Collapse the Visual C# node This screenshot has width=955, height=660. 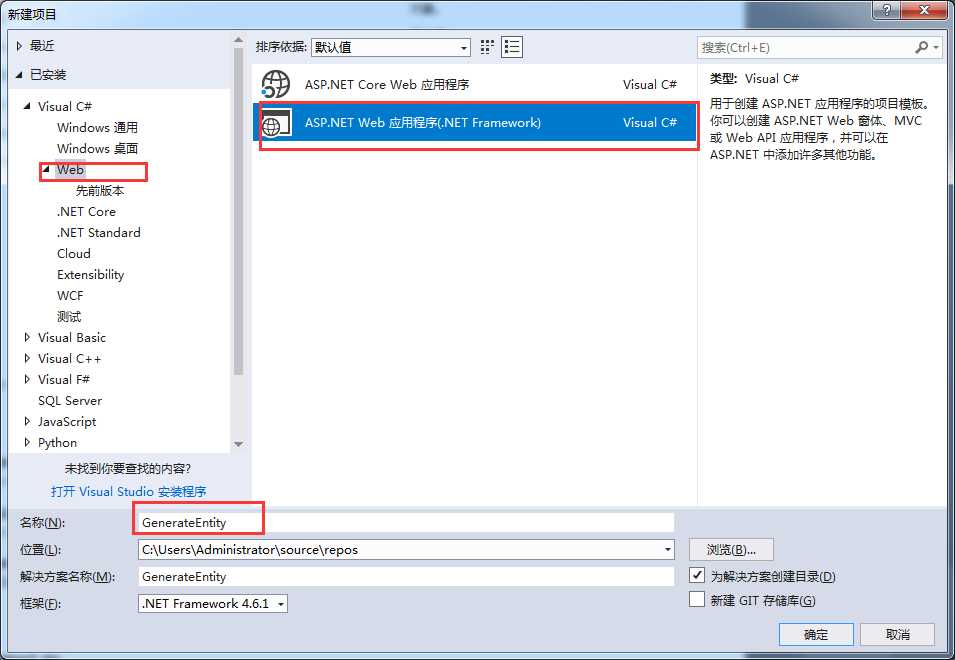[27, 106]
